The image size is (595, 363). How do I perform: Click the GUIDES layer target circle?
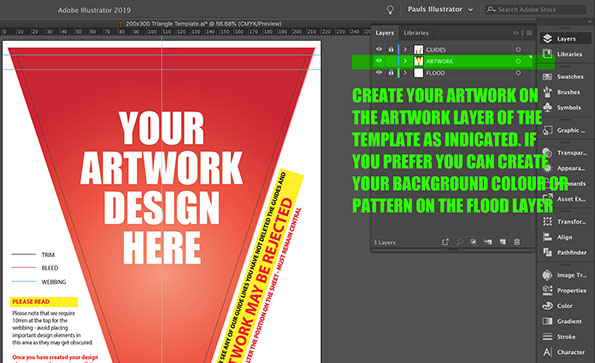coord(518,50)
